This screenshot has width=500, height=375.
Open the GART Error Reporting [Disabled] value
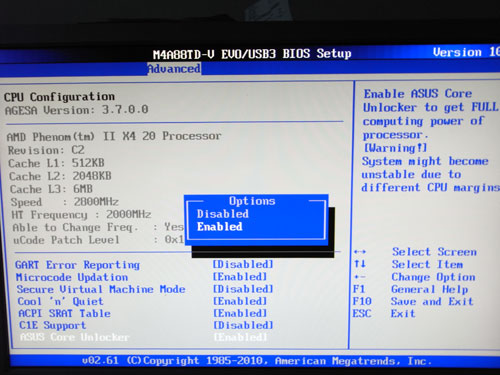click(x=243, y=264)
